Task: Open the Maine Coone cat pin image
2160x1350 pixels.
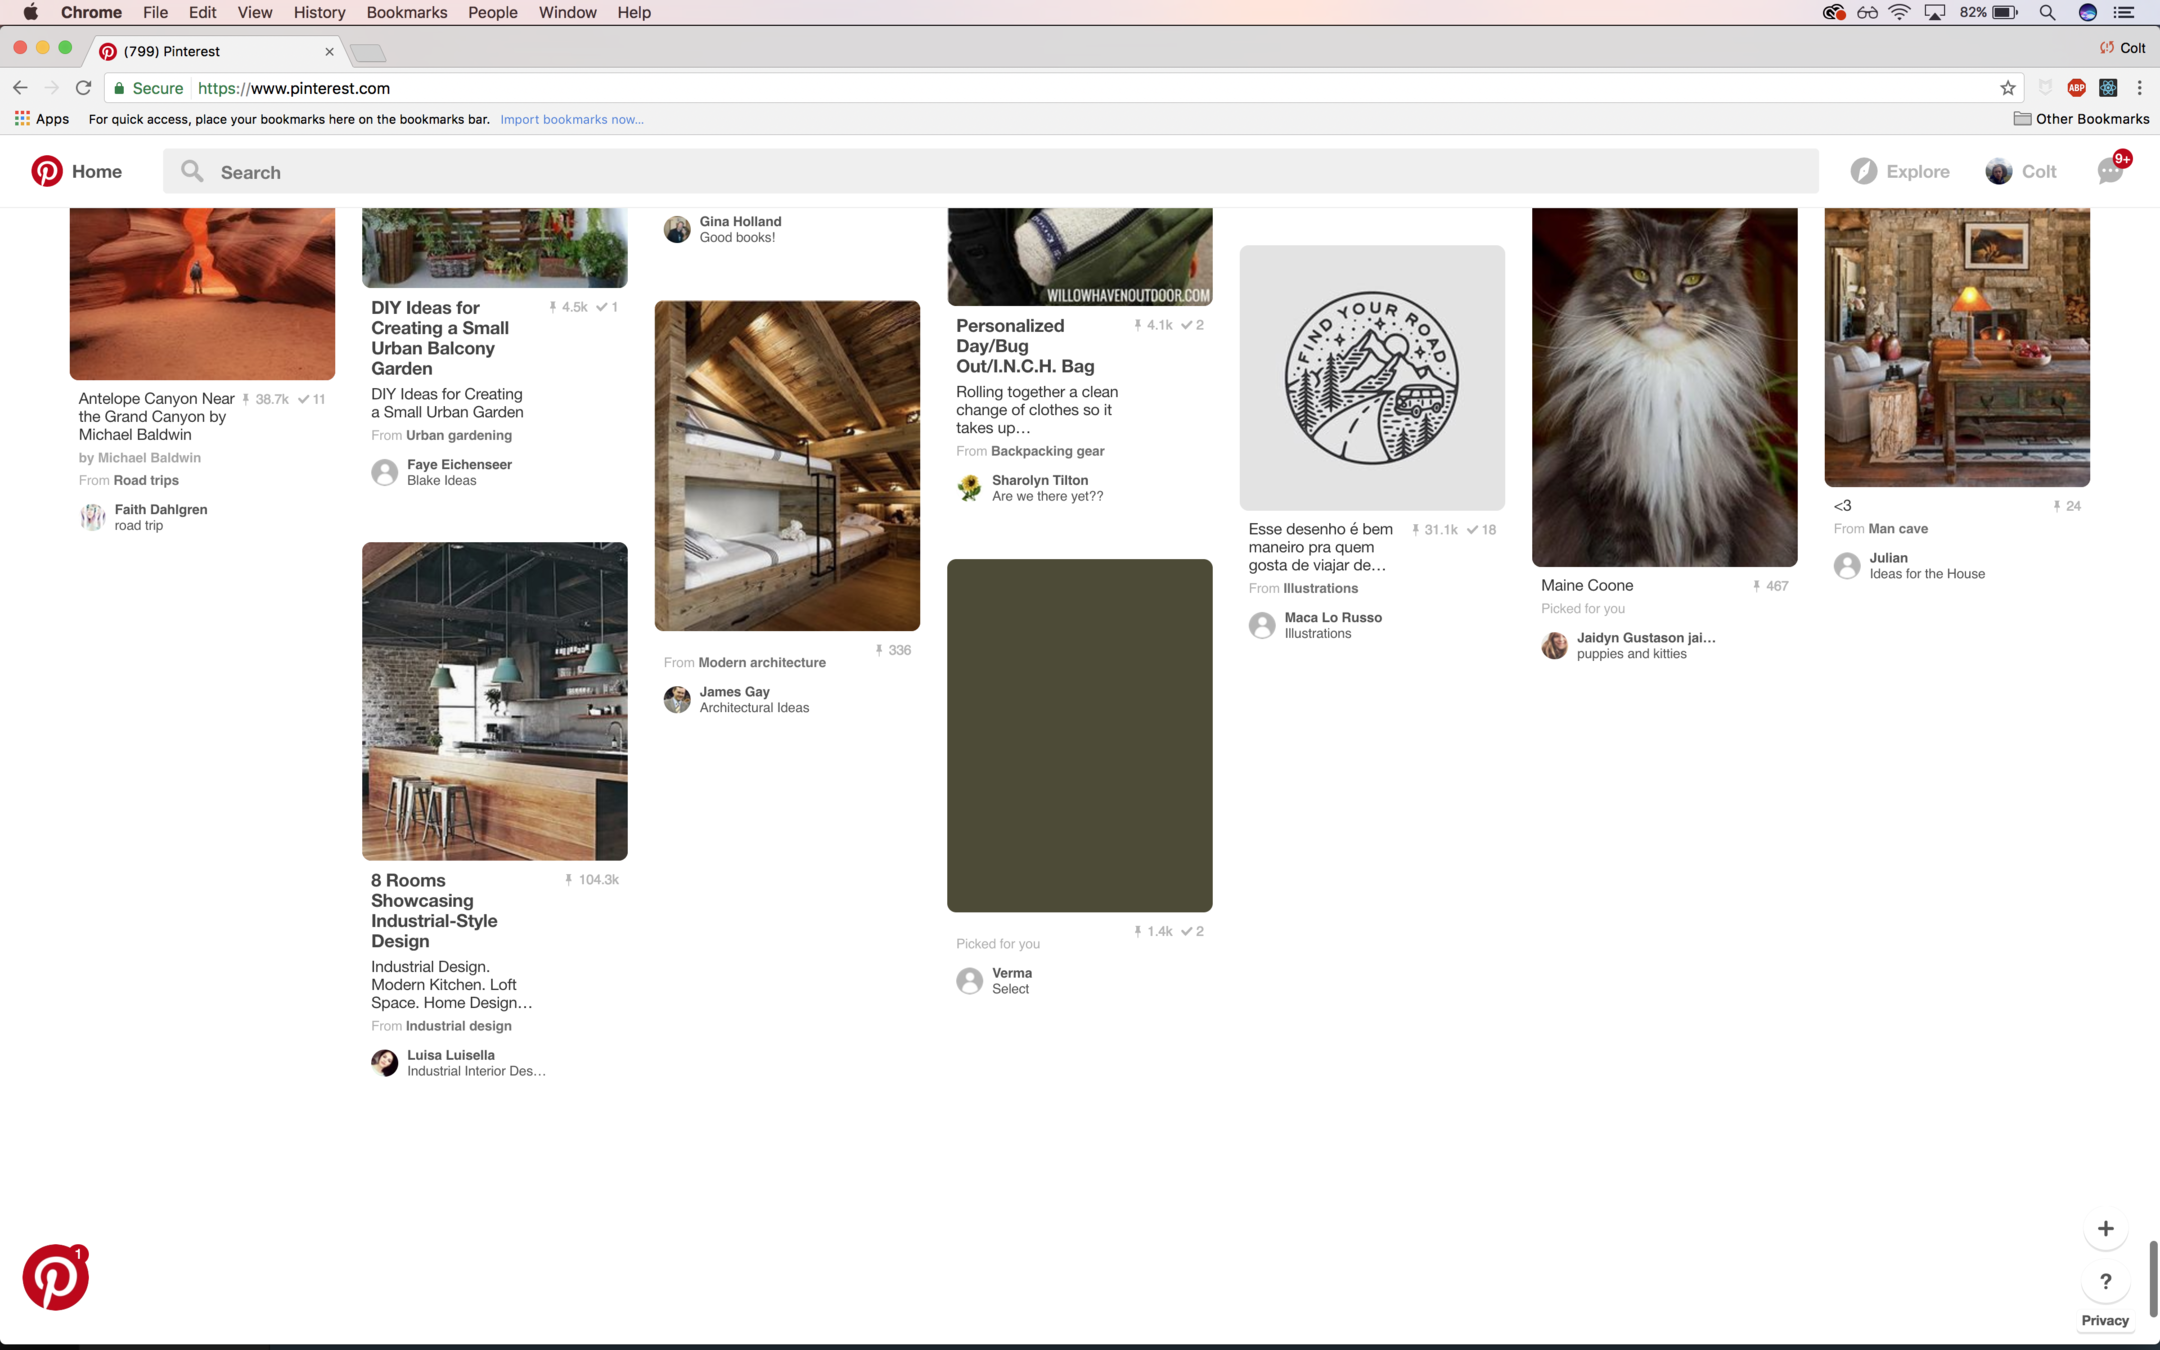Action: tap(1664, 387)
